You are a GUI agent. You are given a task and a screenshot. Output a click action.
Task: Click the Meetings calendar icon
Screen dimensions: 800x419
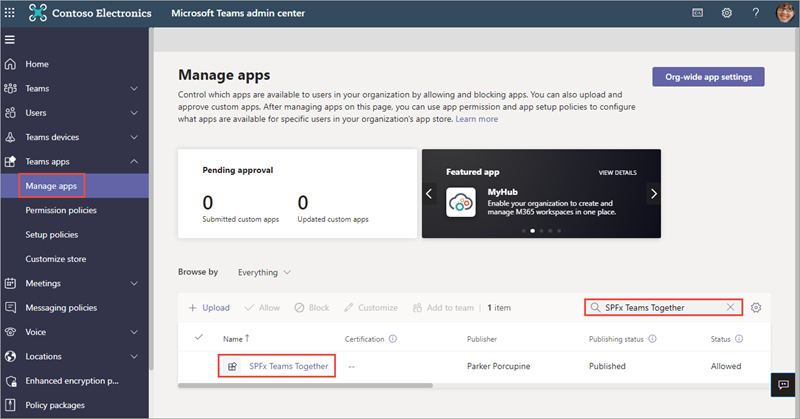click(x=10, y=283)
